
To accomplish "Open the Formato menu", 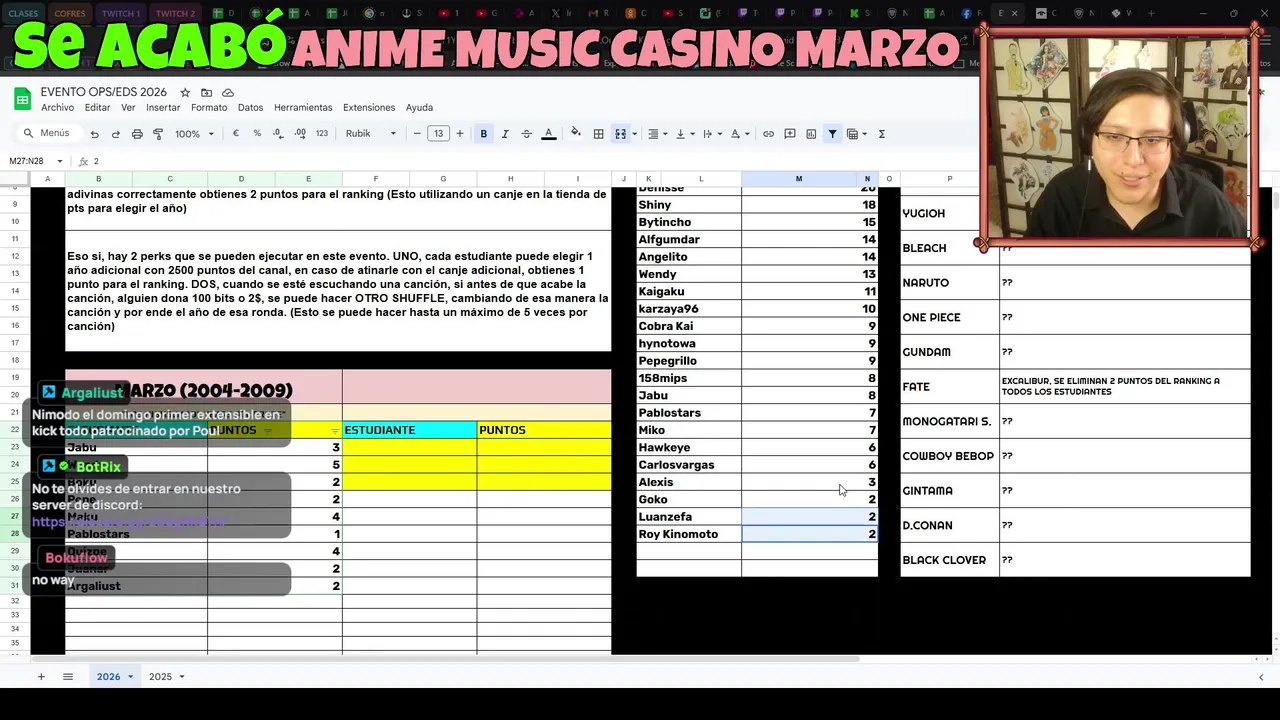I will tap(209, 108).
